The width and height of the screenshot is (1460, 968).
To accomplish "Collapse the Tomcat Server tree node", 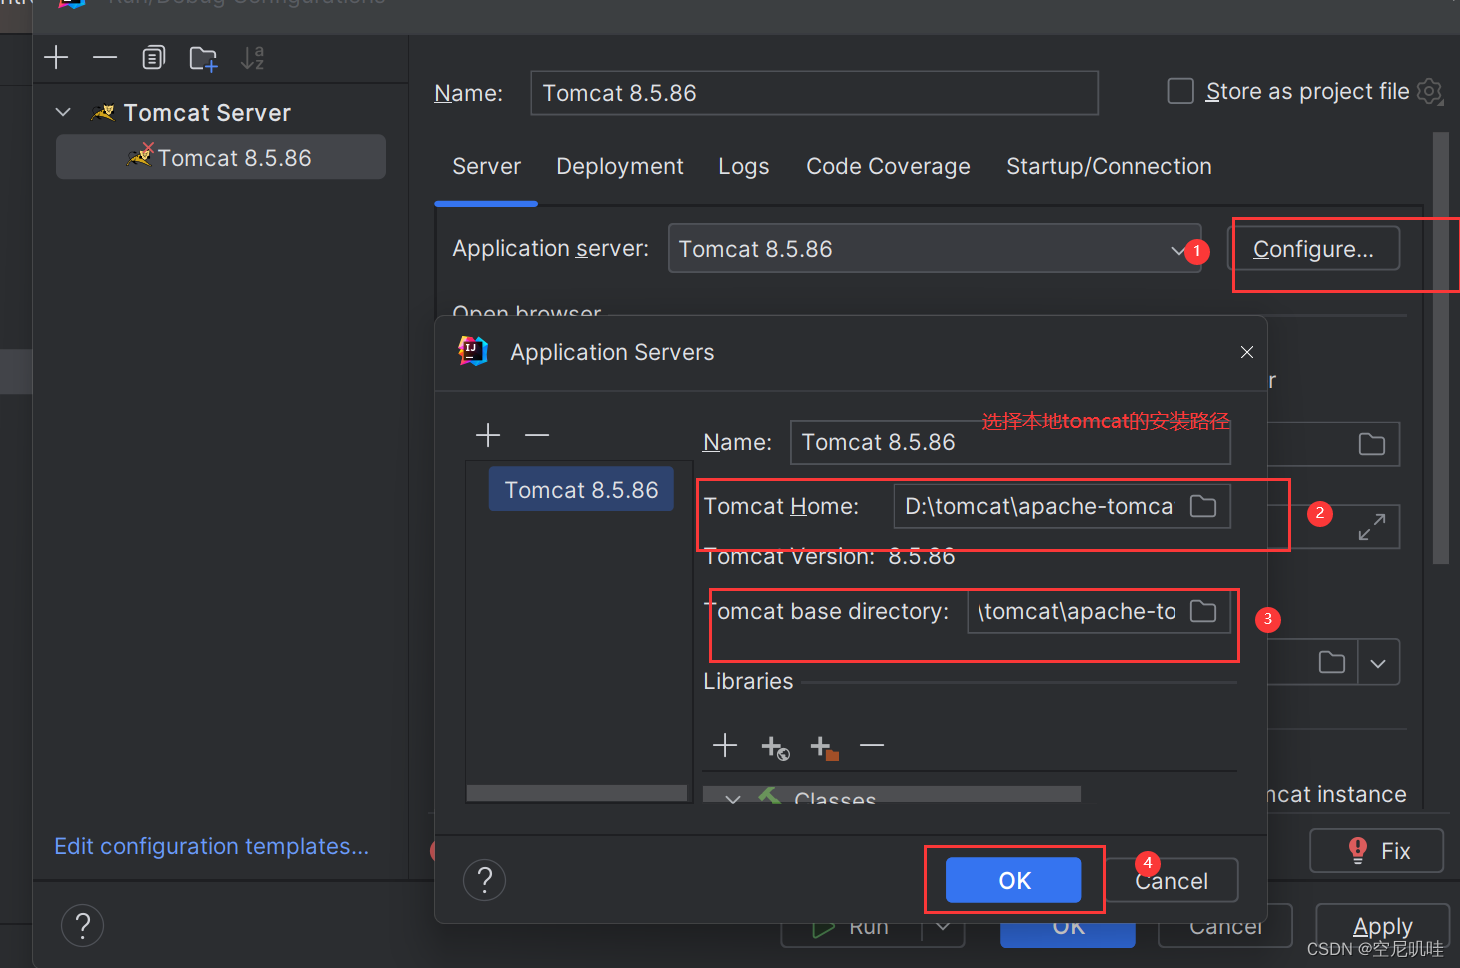I will point(62,112).
